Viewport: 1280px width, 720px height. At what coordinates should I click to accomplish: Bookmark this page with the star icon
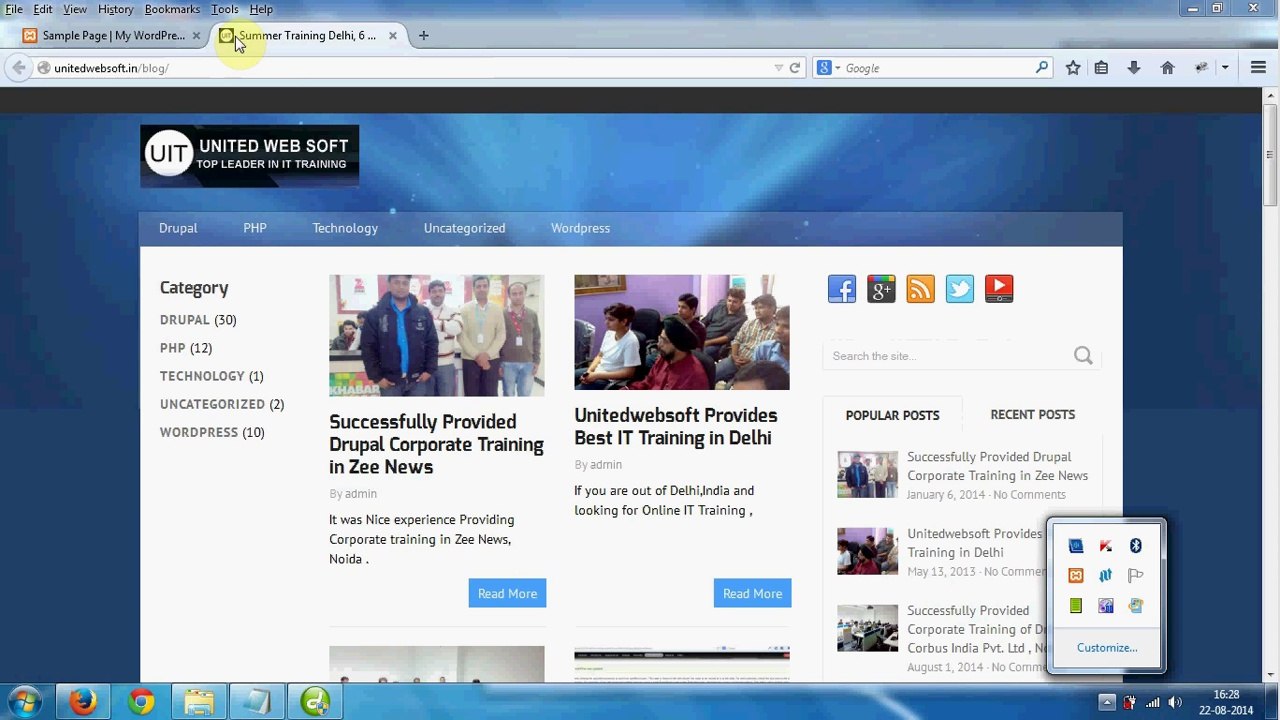(x=1073, y=68)
